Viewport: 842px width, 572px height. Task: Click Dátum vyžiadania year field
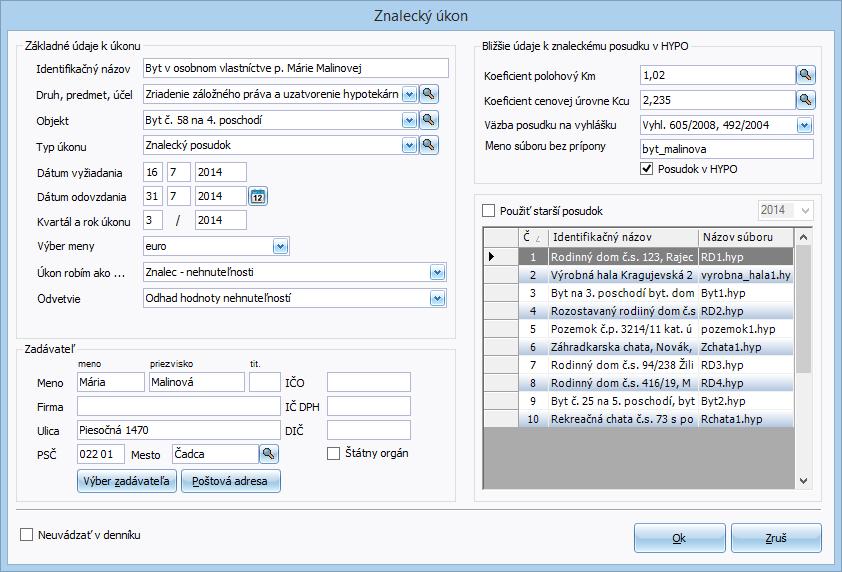pyautogui.click(x=221, y=172)
